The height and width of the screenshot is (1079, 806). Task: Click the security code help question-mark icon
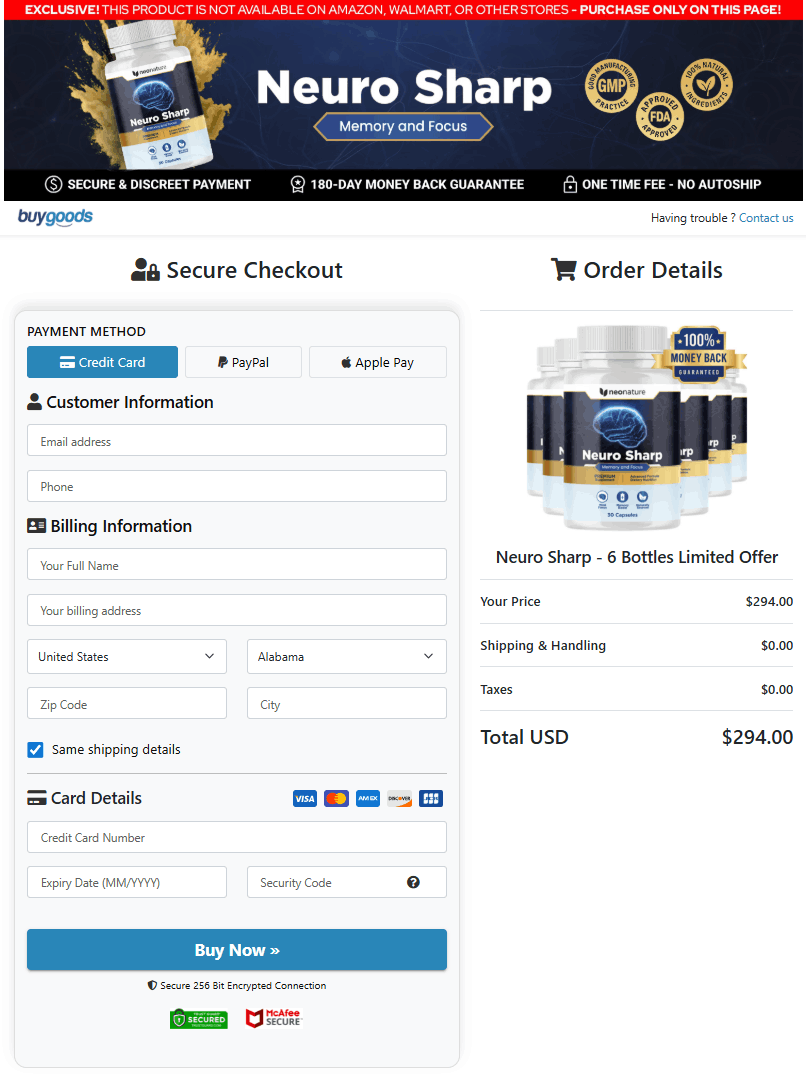pos(413,882)
